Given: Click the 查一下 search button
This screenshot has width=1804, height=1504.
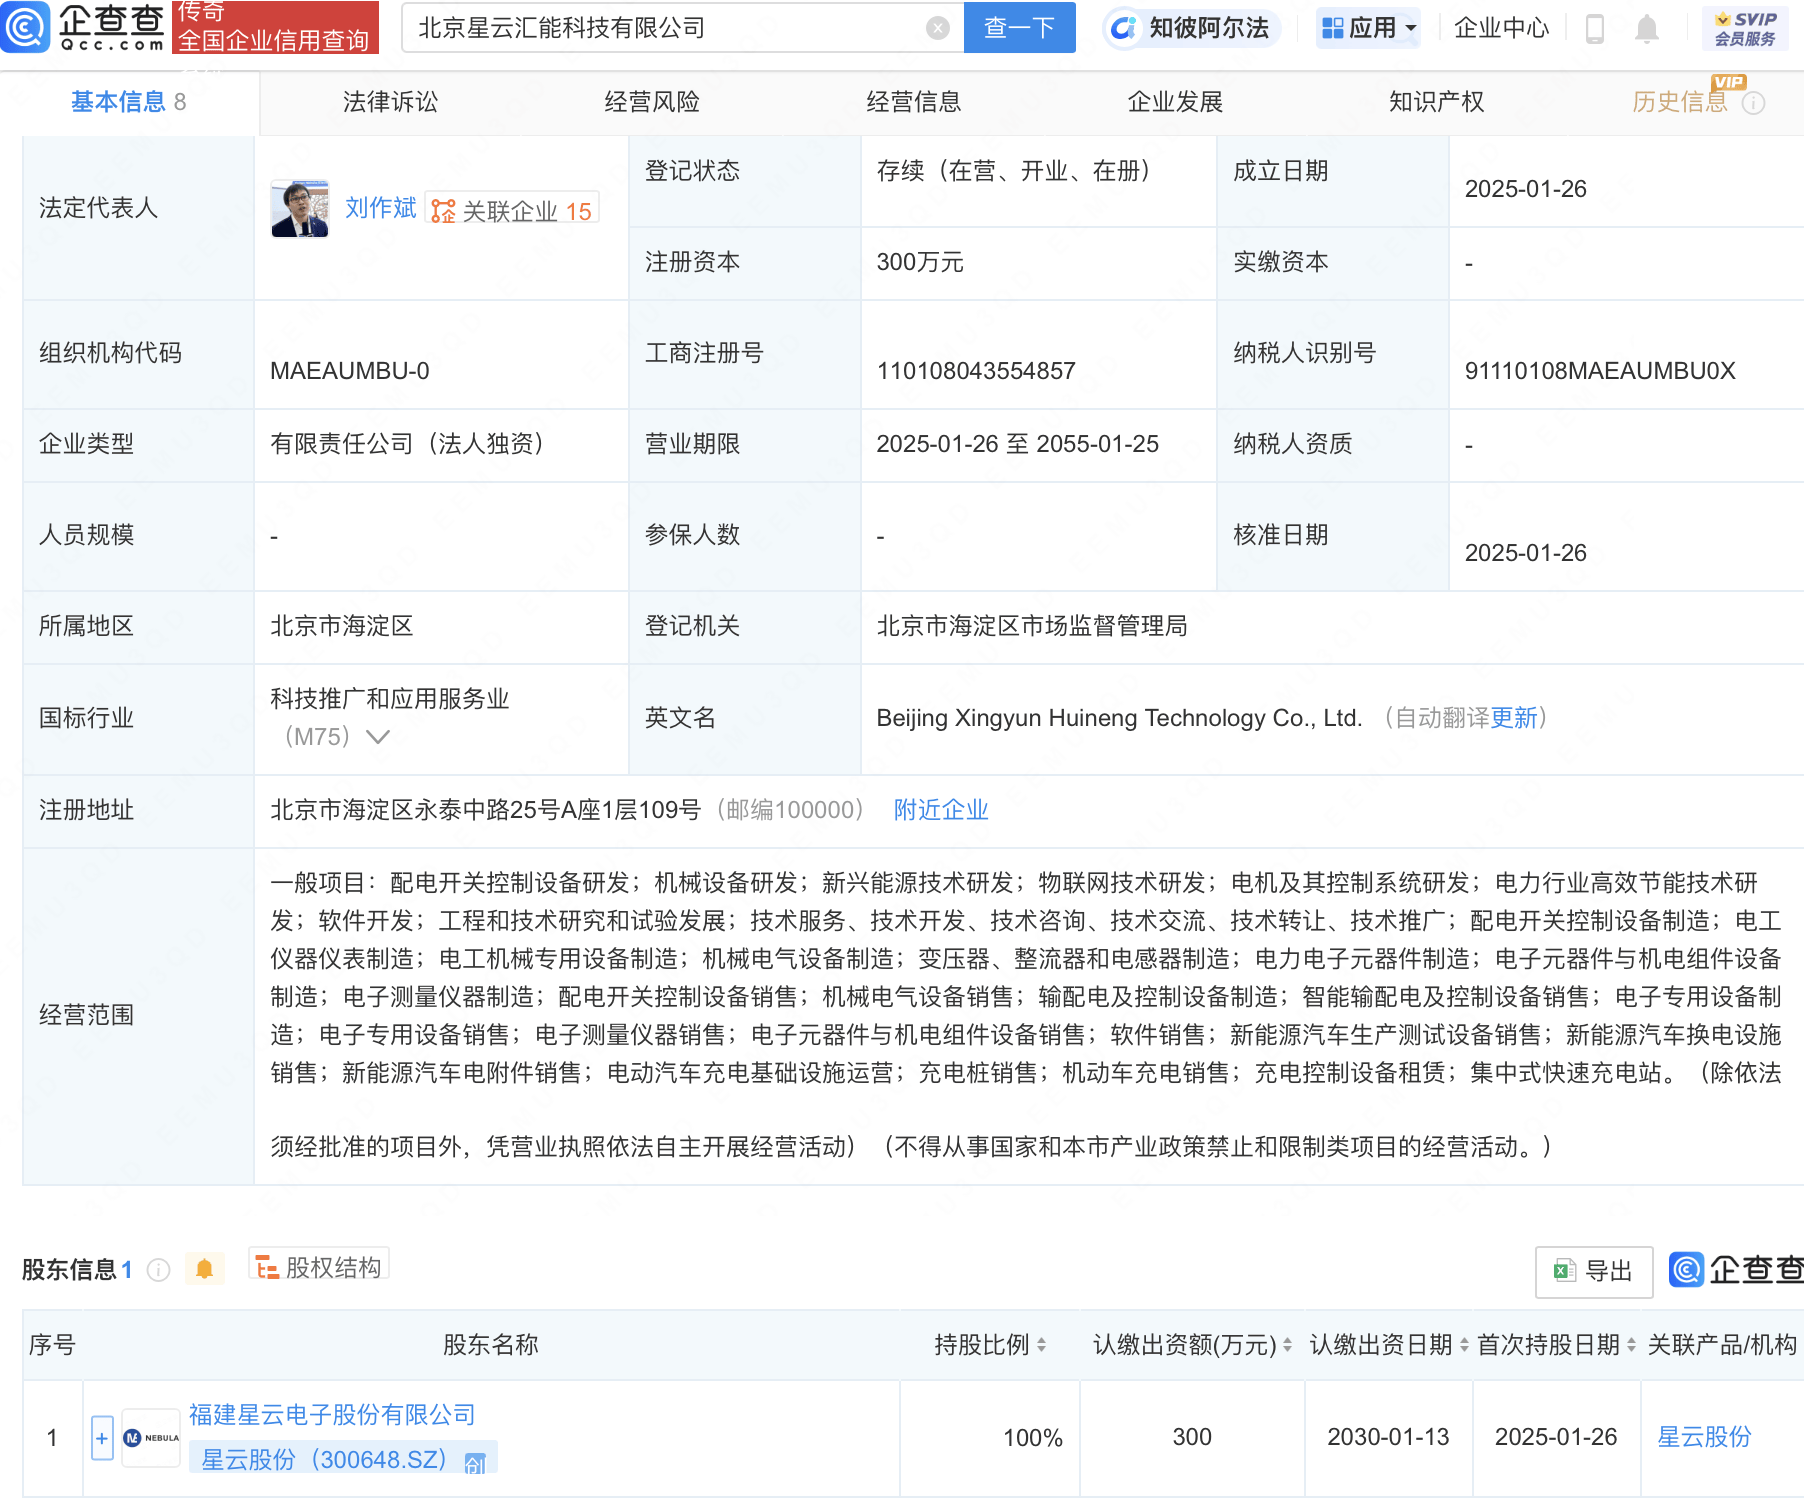Looking at the screenshot, I should click(1019, 27).
